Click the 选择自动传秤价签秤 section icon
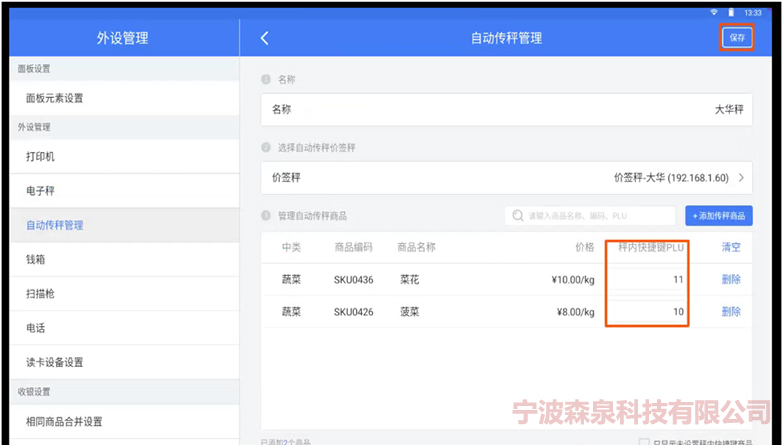The height and width of the screenshot is (445, 783). tap(266, 147)
